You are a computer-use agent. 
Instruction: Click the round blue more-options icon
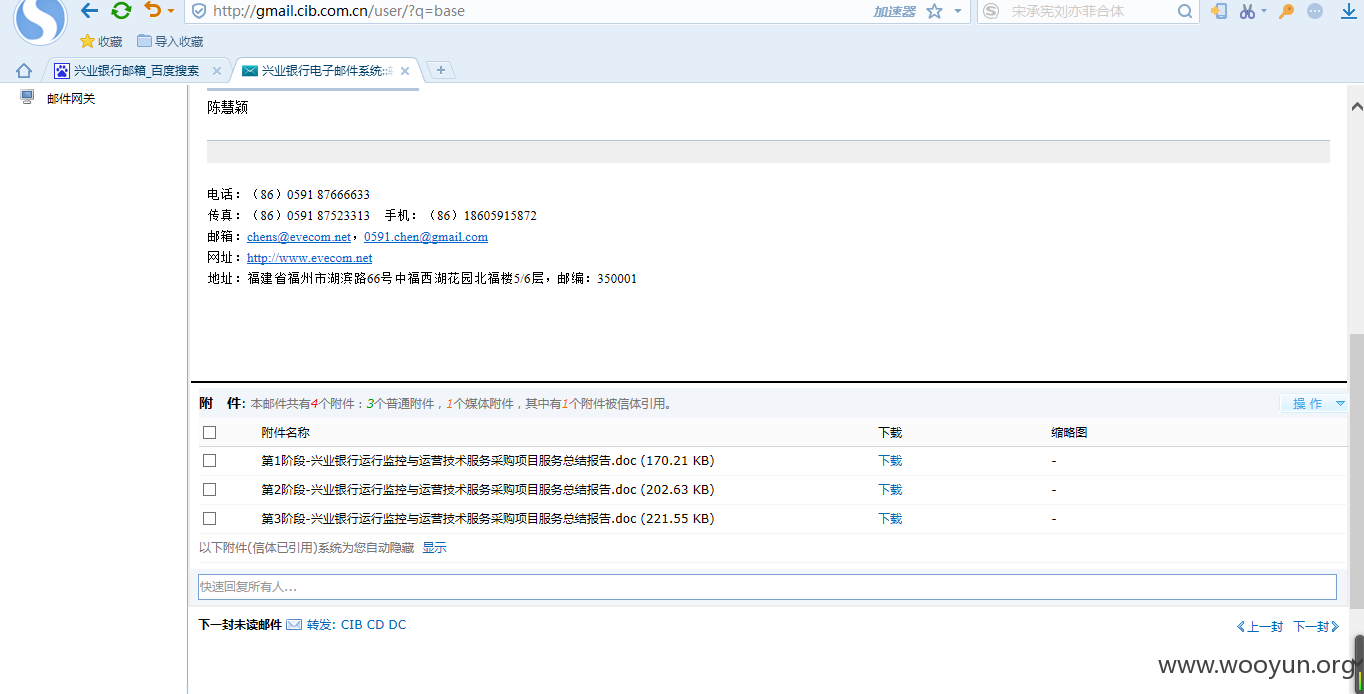click(x=1315, y=11)
